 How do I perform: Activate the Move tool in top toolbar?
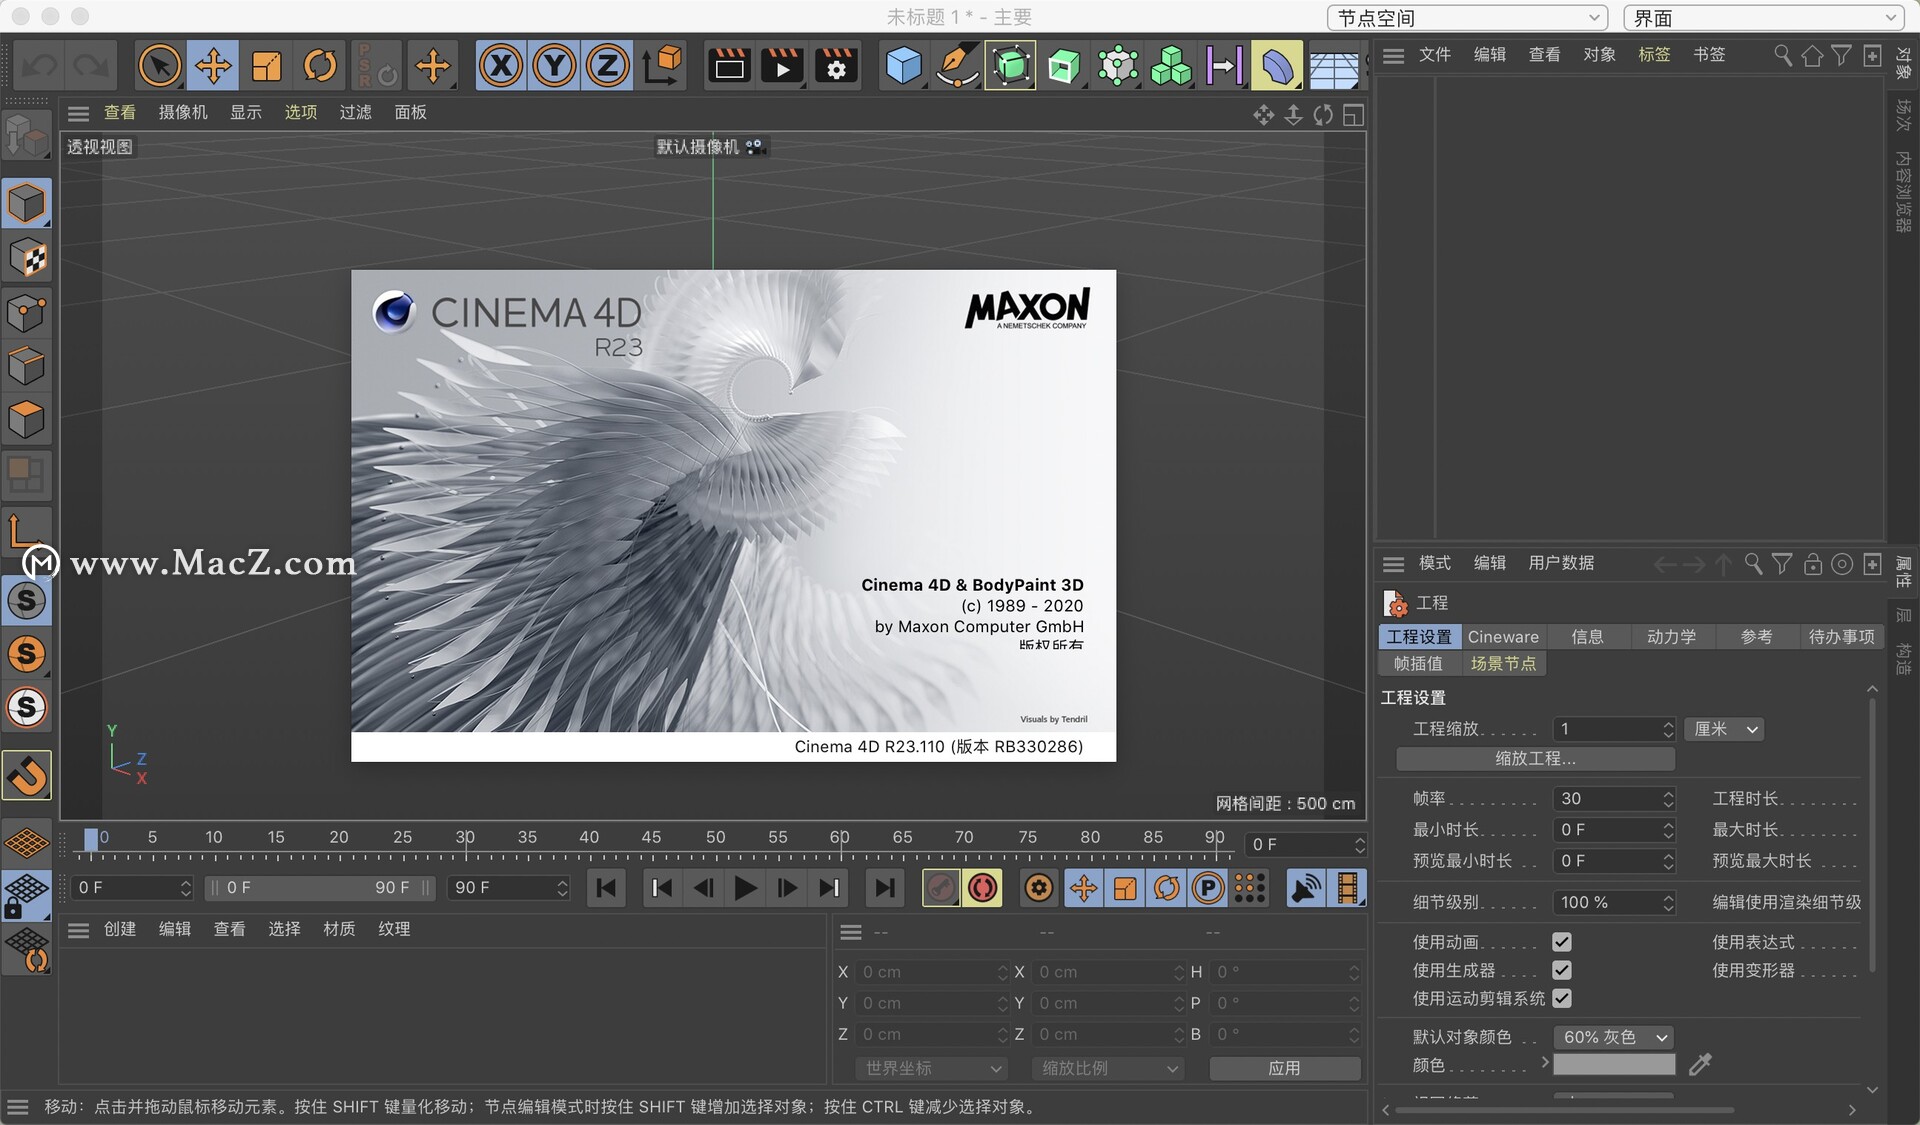click(x=213, y=66)
